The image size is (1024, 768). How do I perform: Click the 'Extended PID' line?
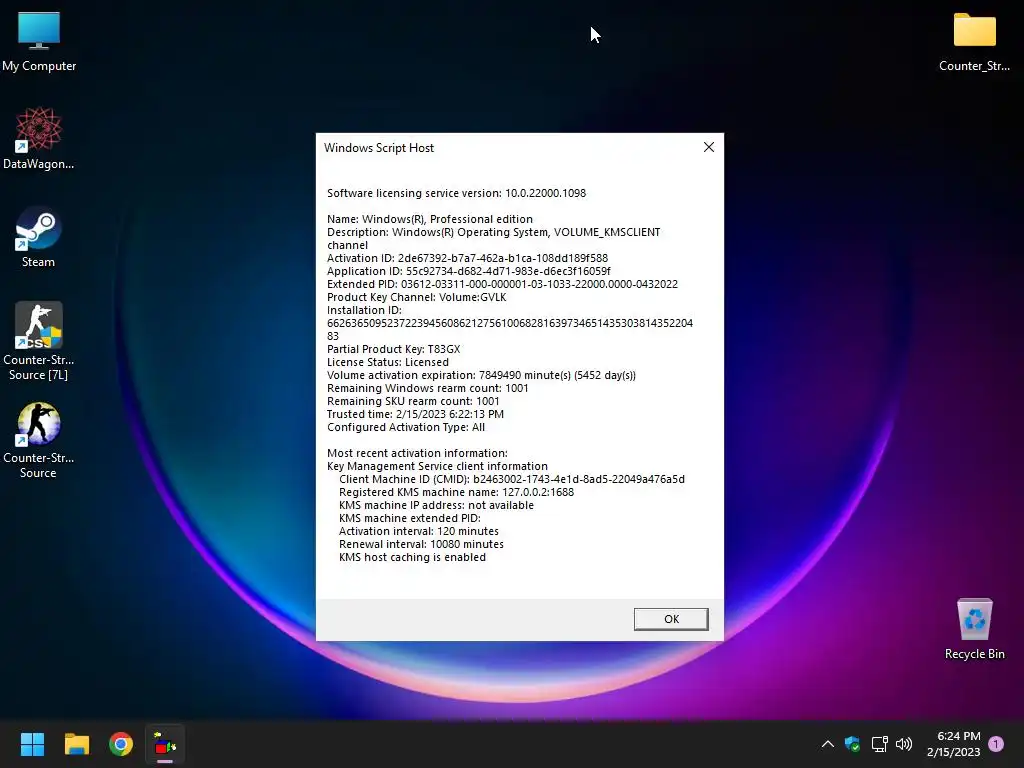[x=502, y=284]
